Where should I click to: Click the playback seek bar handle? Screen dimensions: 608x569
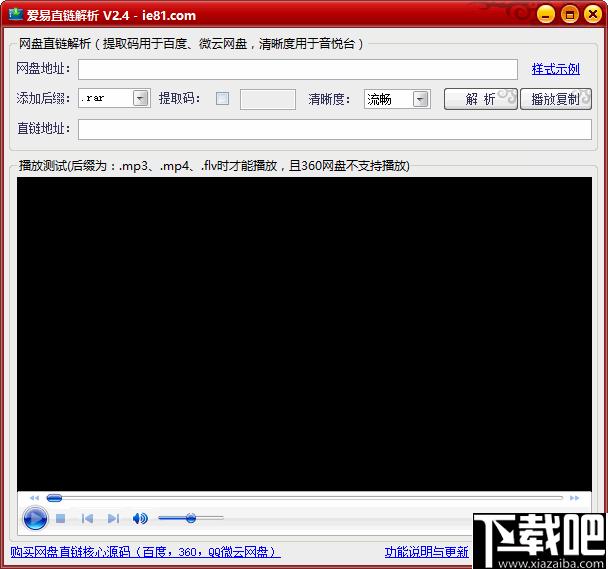tap(54, 498)
